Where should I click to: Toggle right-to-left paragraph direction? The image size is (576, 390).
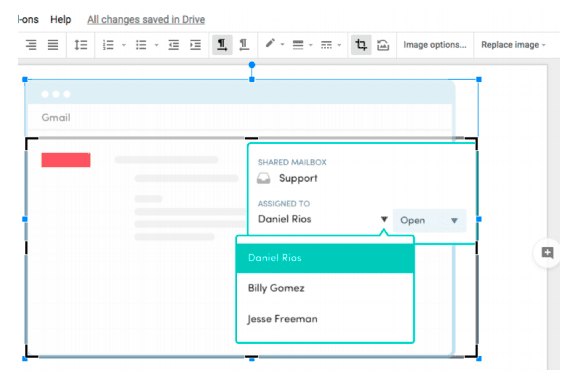coord(244,45)
